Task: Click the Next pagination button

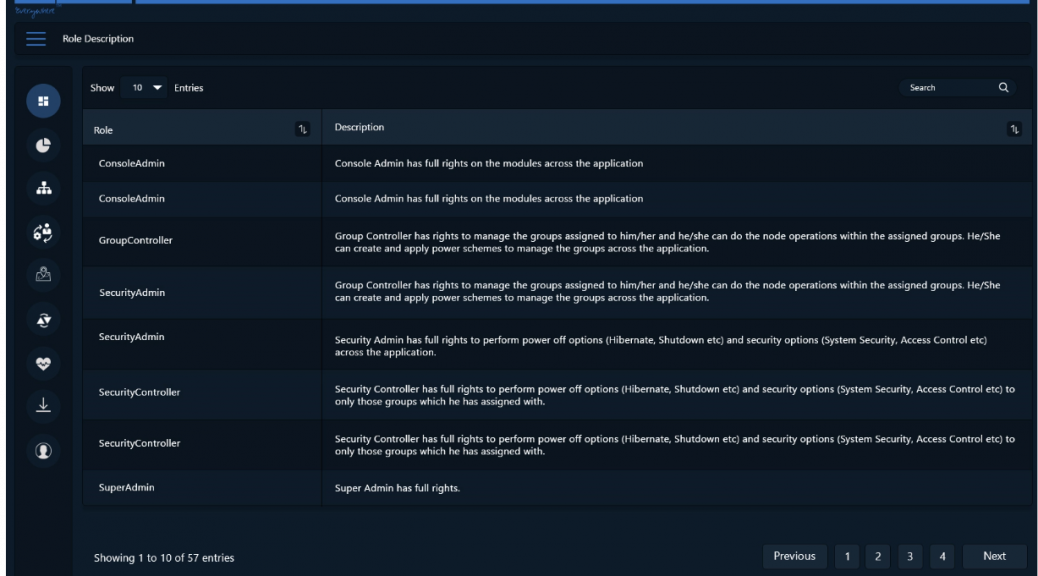Action: click(x=994, y=556)
